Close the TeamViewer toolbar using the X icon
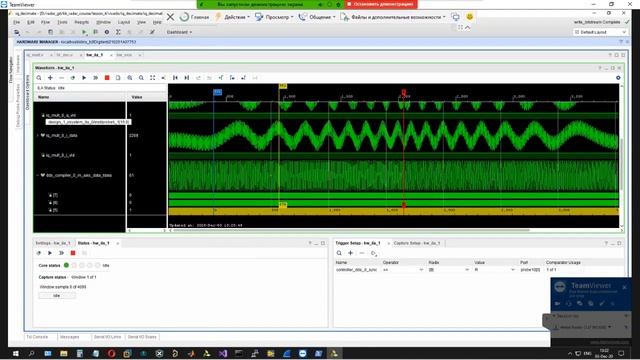This screenshot has height=360, width=640. pyautogui.click(x=170, y=17)
